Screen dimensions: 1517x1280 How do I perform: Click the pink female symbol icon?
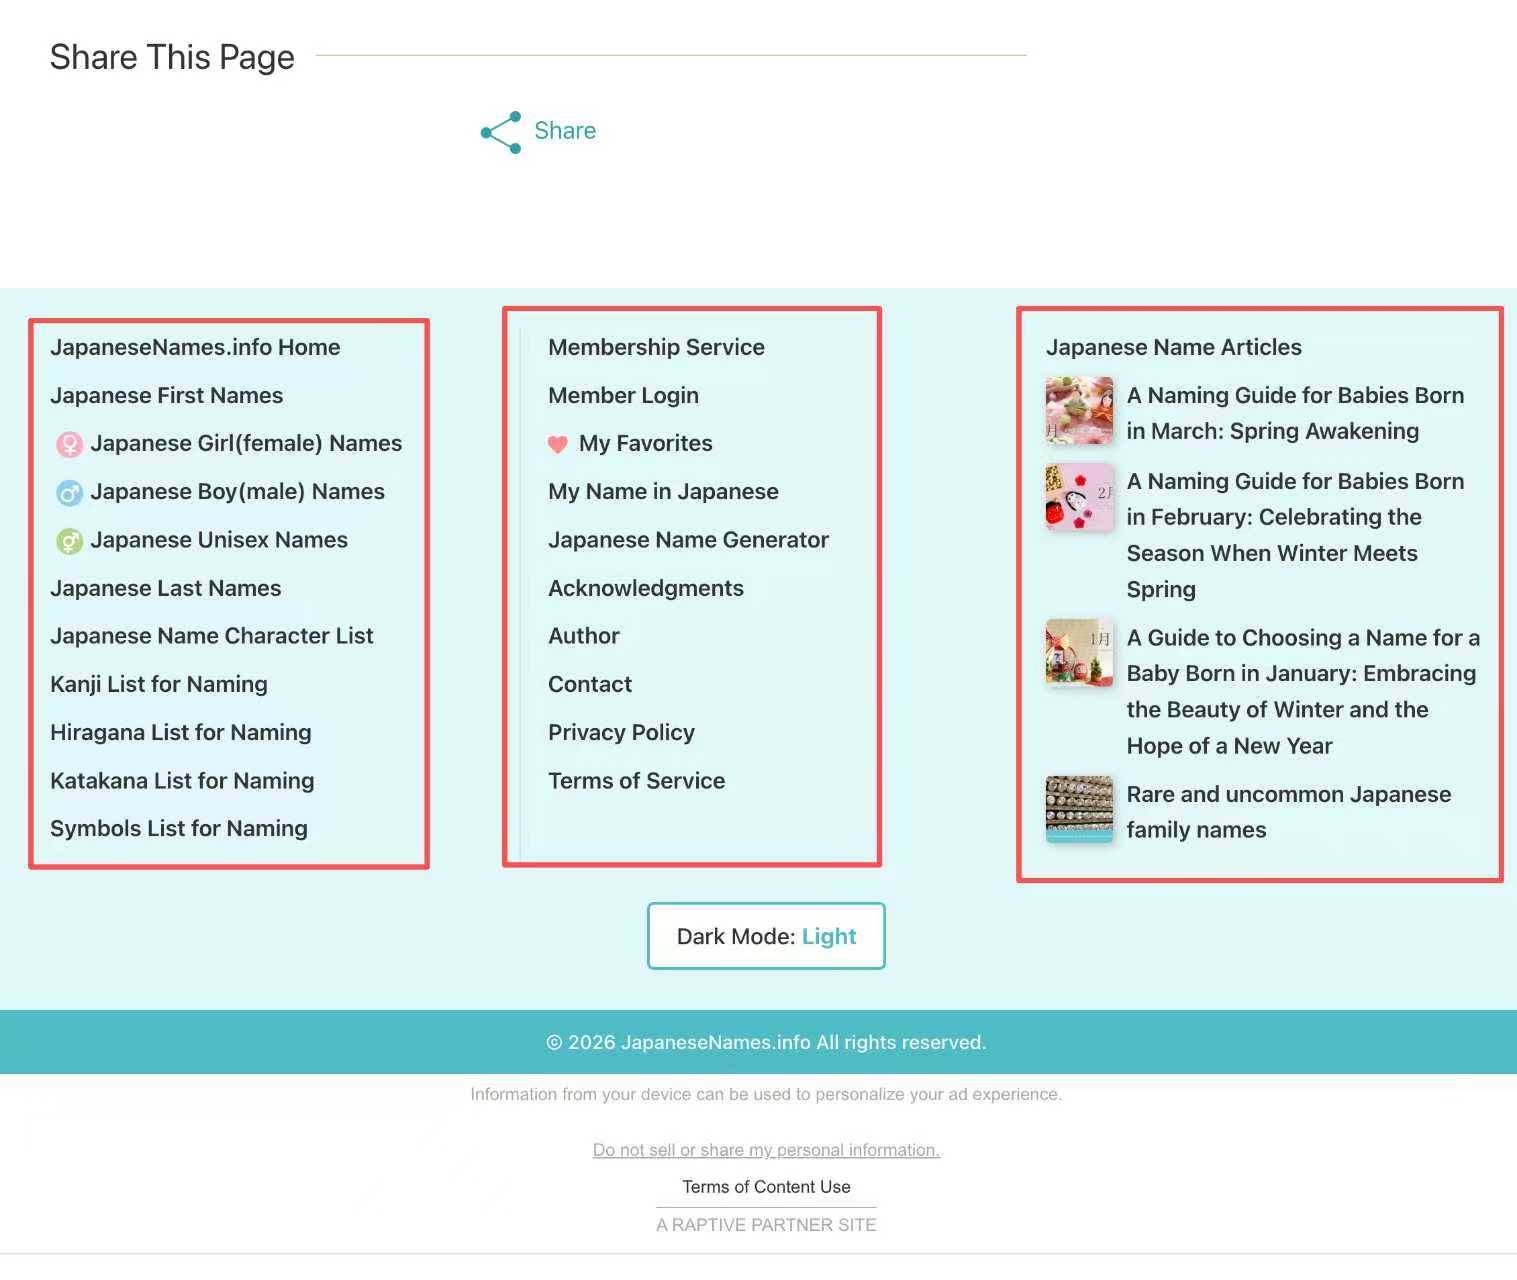pyautogui.click(x=69, y=444)
